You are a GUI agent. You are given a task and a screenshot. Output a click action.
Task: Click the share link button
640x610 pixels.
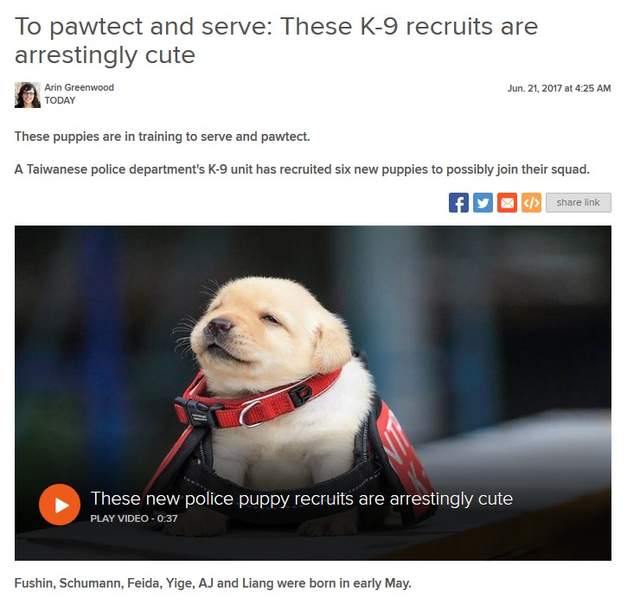(x=578, y=203)
